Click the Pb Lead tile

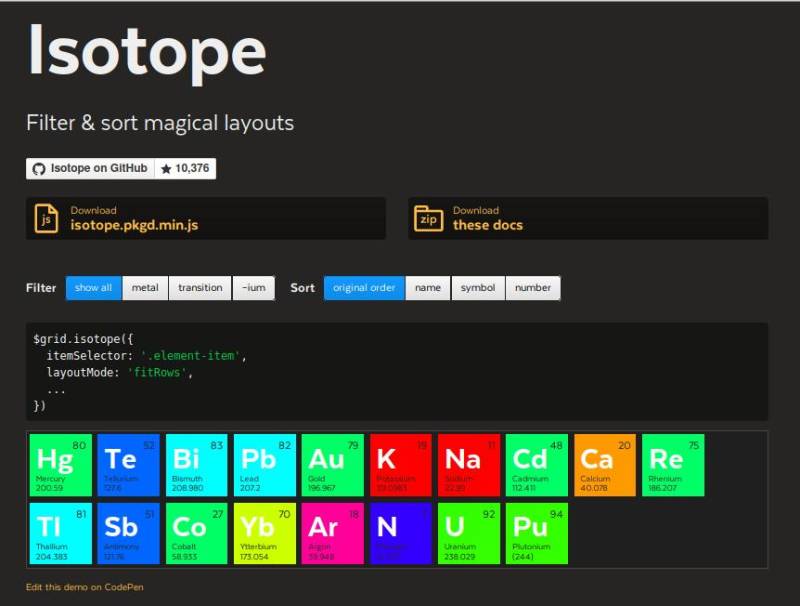click(x=265, y=465)
